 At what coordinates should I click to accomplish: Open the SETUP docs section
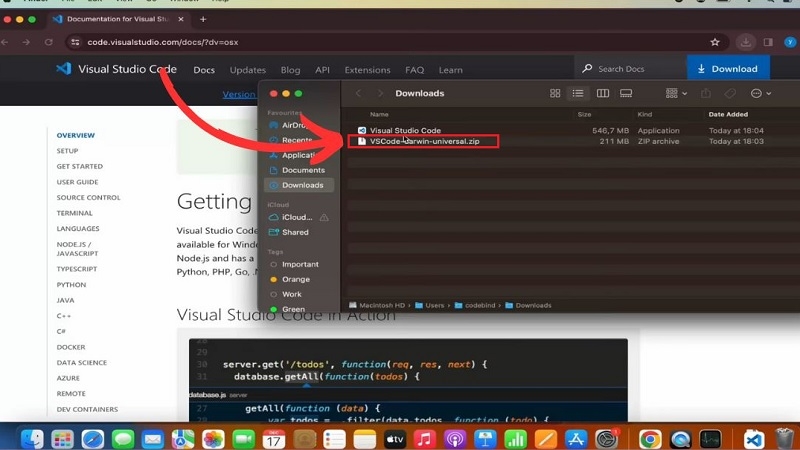point(67,151)
